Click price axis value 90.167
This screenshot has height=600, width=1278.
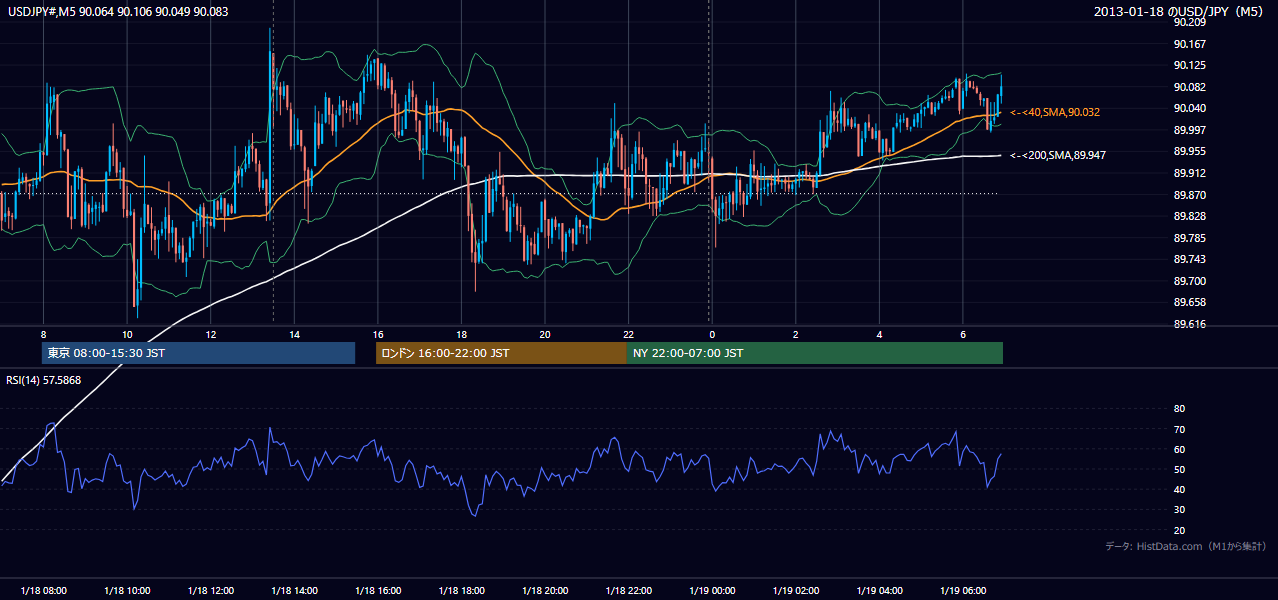click(x=1190, y=44)
